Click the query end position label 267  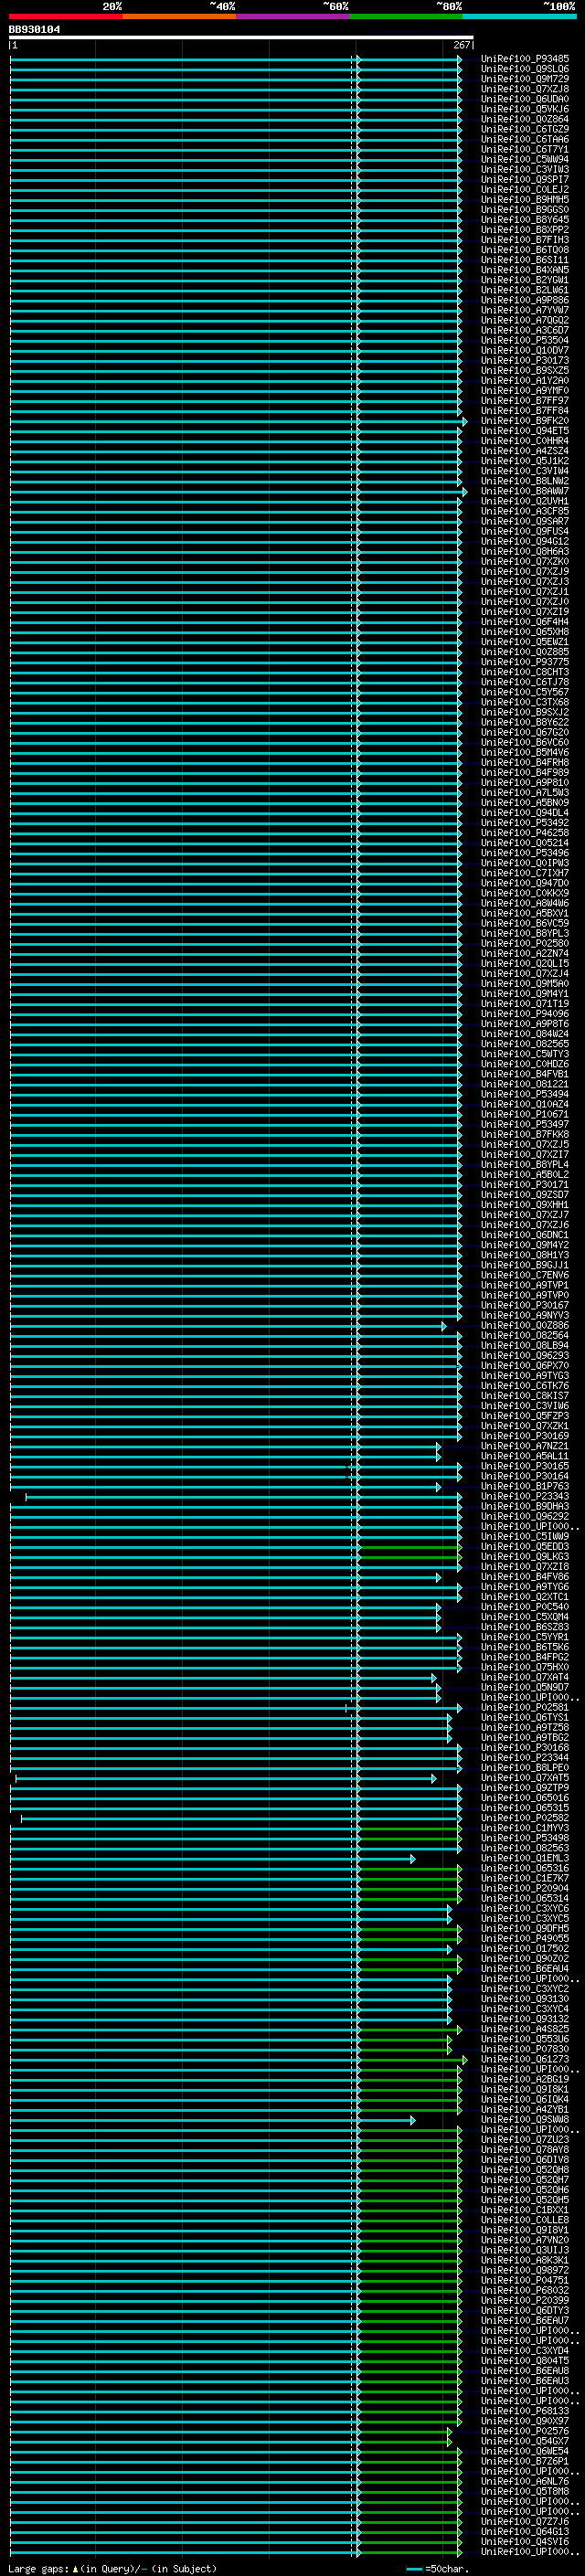[461, 45]
